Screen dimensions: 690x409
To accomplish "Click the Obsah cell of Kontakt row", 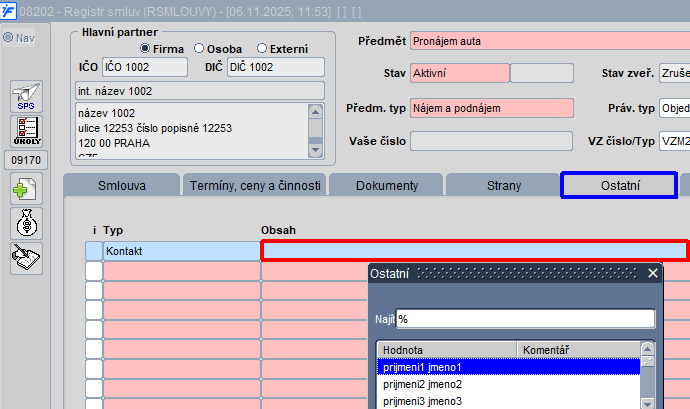I will [x=474, y=251].
